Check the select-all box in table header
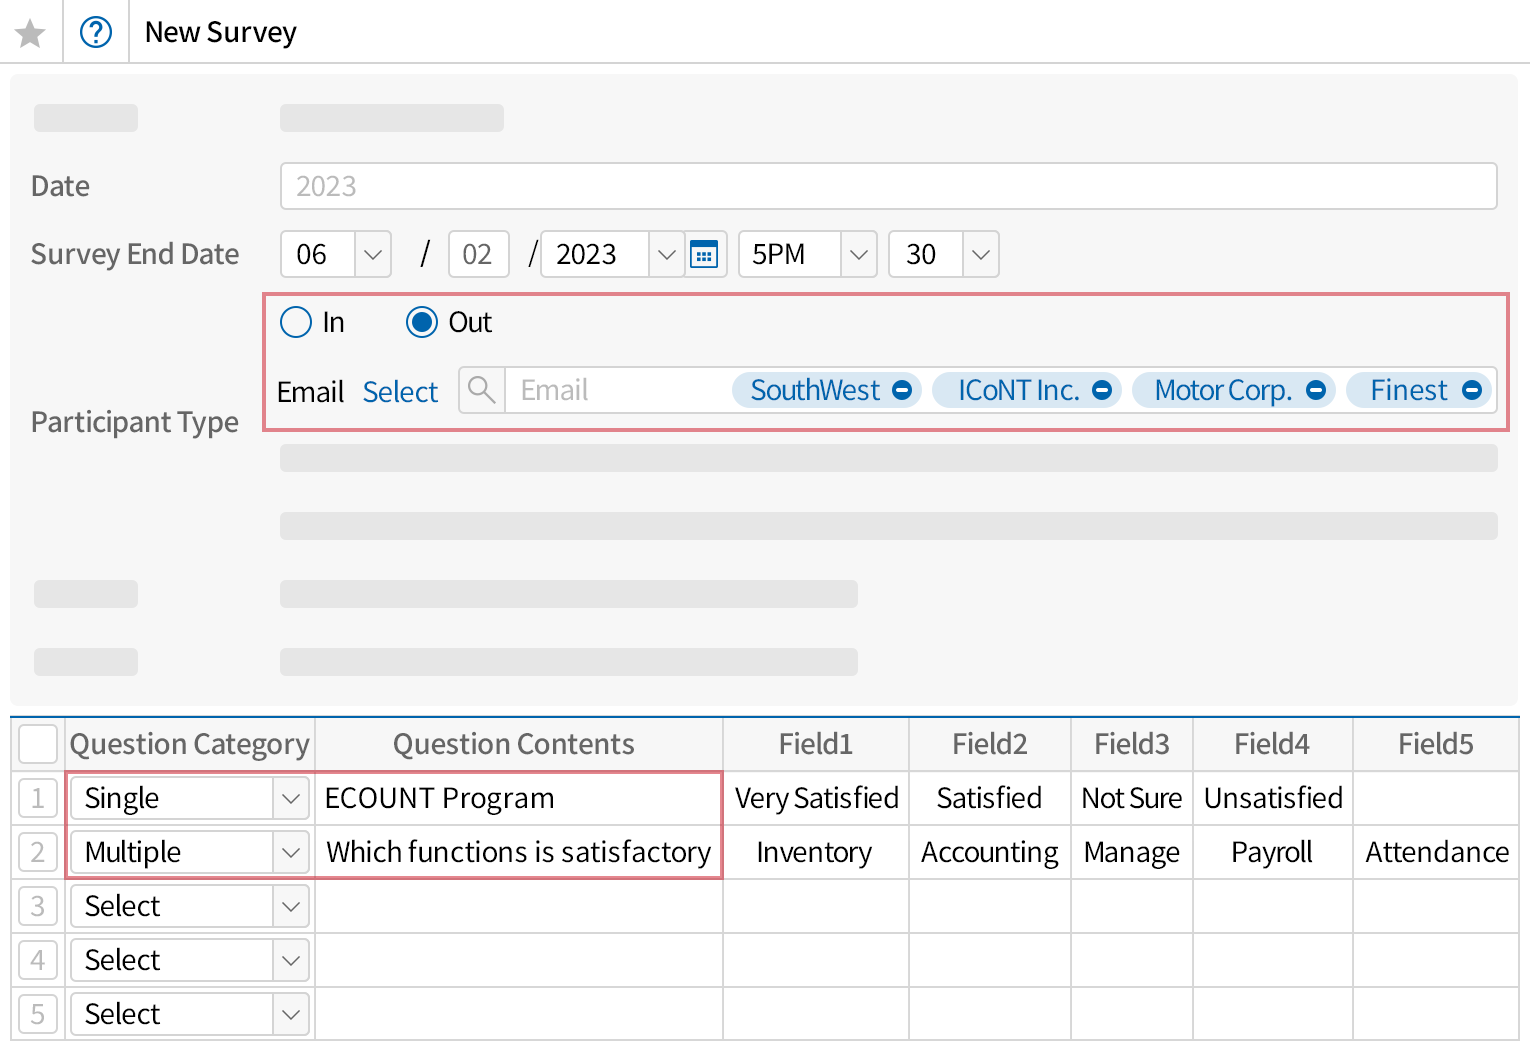 (x=38, y=744)
